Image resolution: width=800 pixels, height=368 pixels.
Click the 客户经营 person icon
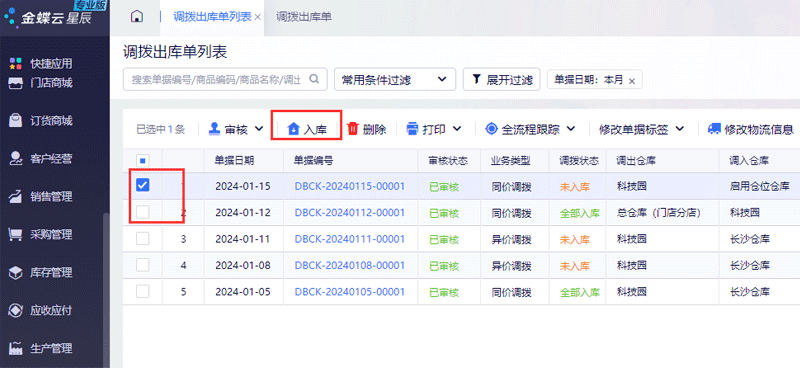pyautogui.click(x=16, y=158)
